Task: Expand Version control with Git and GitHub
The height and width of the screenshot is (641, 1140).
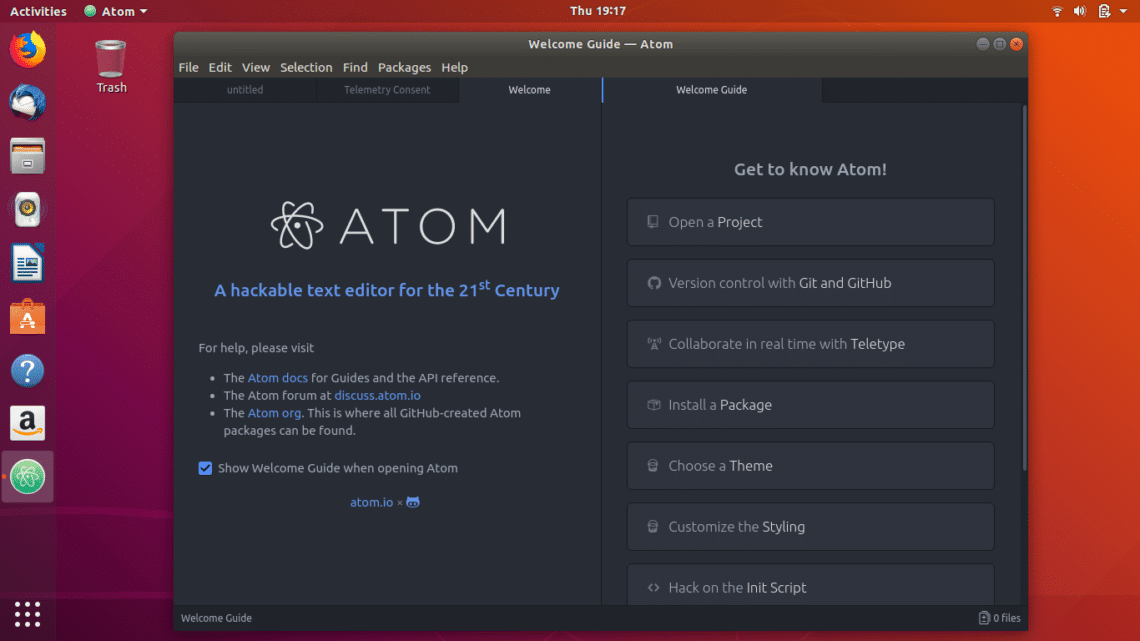Action: 810,283
